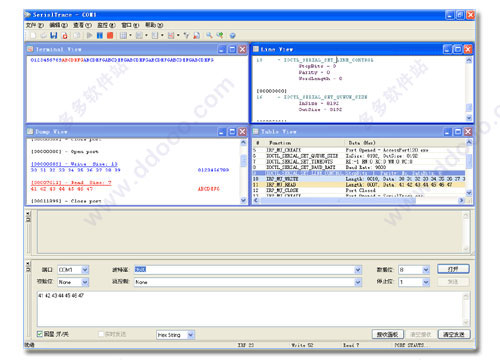Open the 波特率 baud rate dropdown
The width and height of the screenshot is (500, 360).
tap(358, 270)
